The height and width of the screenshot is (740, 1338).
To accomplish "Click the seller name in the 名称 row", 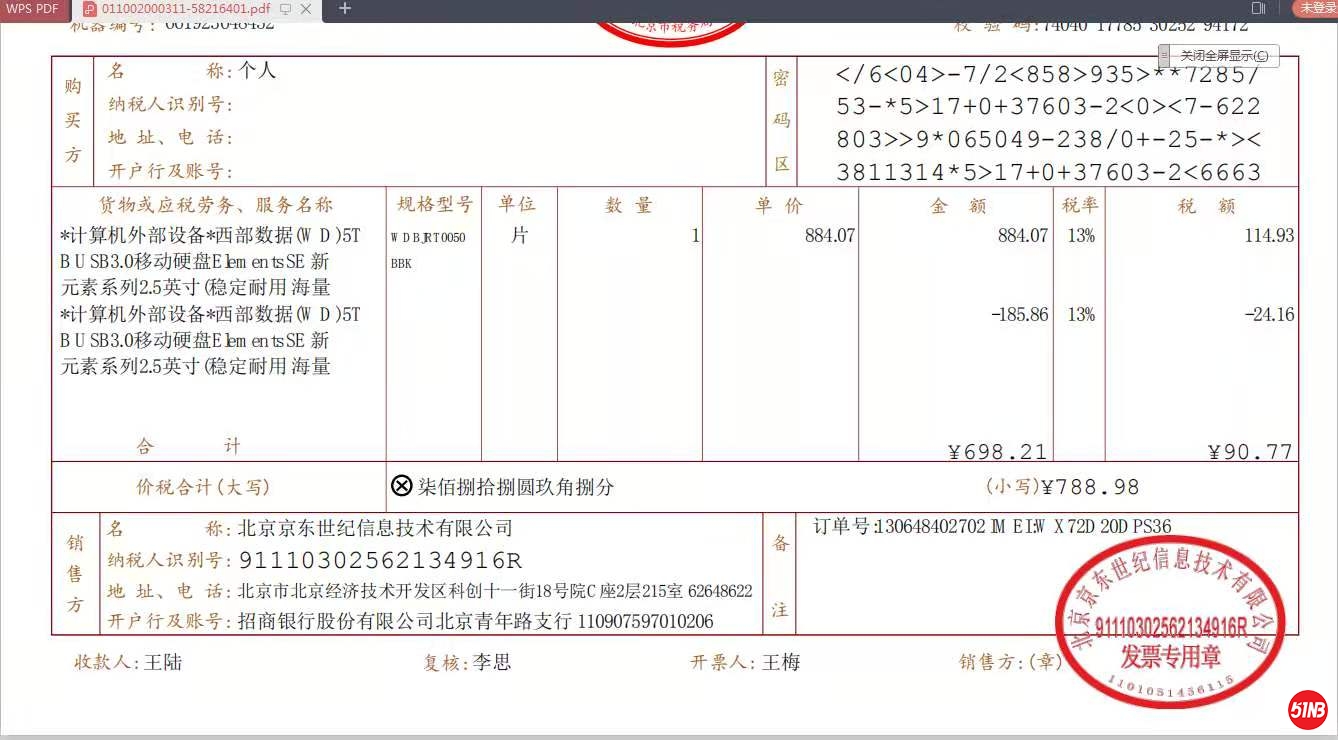I will (x=375, y=528).
